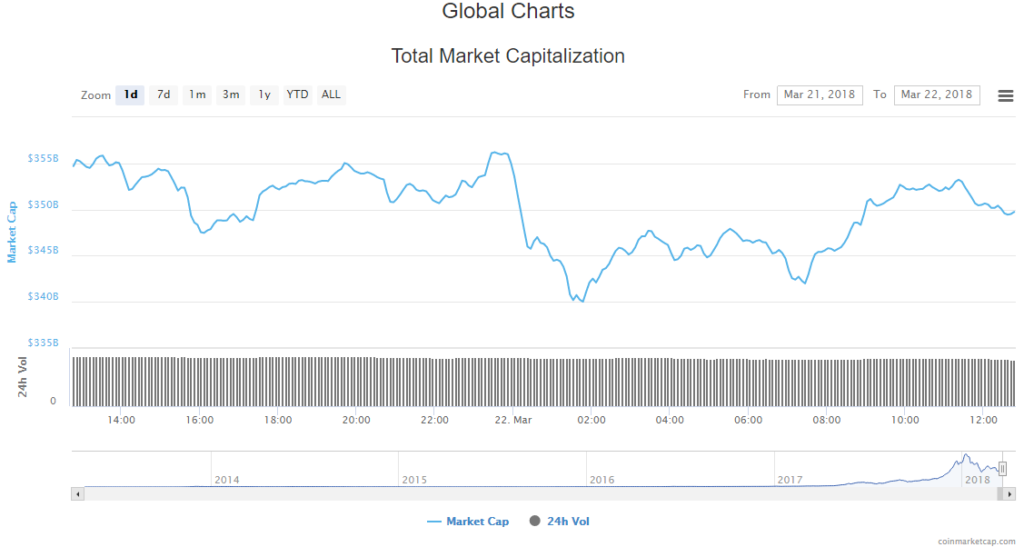Screen dimensions: 1024x547
Task: Switch zoom to 1m
Action: pyautogui.click(x=197, y=95)
